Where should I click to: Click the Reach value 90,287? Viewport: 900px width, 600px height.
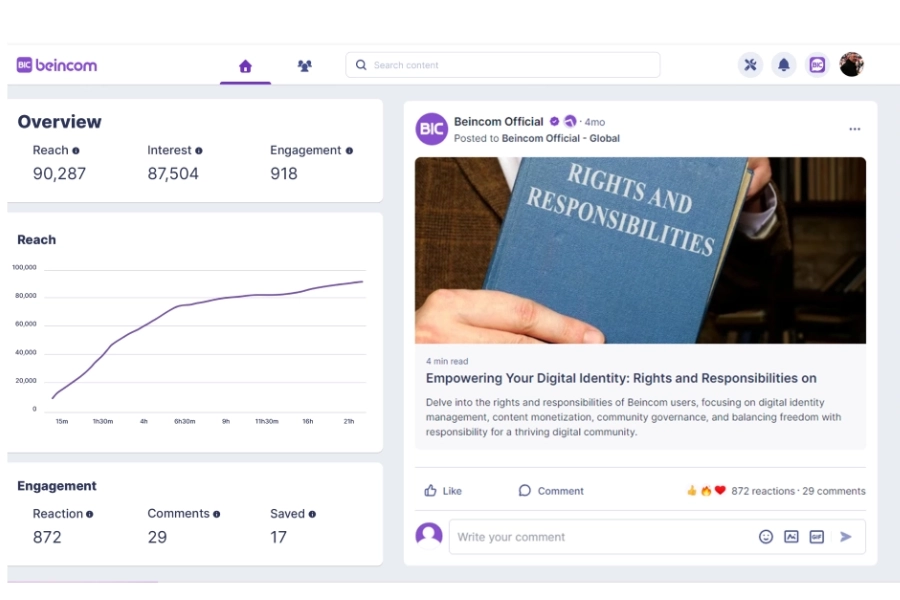tap(59, 174)
